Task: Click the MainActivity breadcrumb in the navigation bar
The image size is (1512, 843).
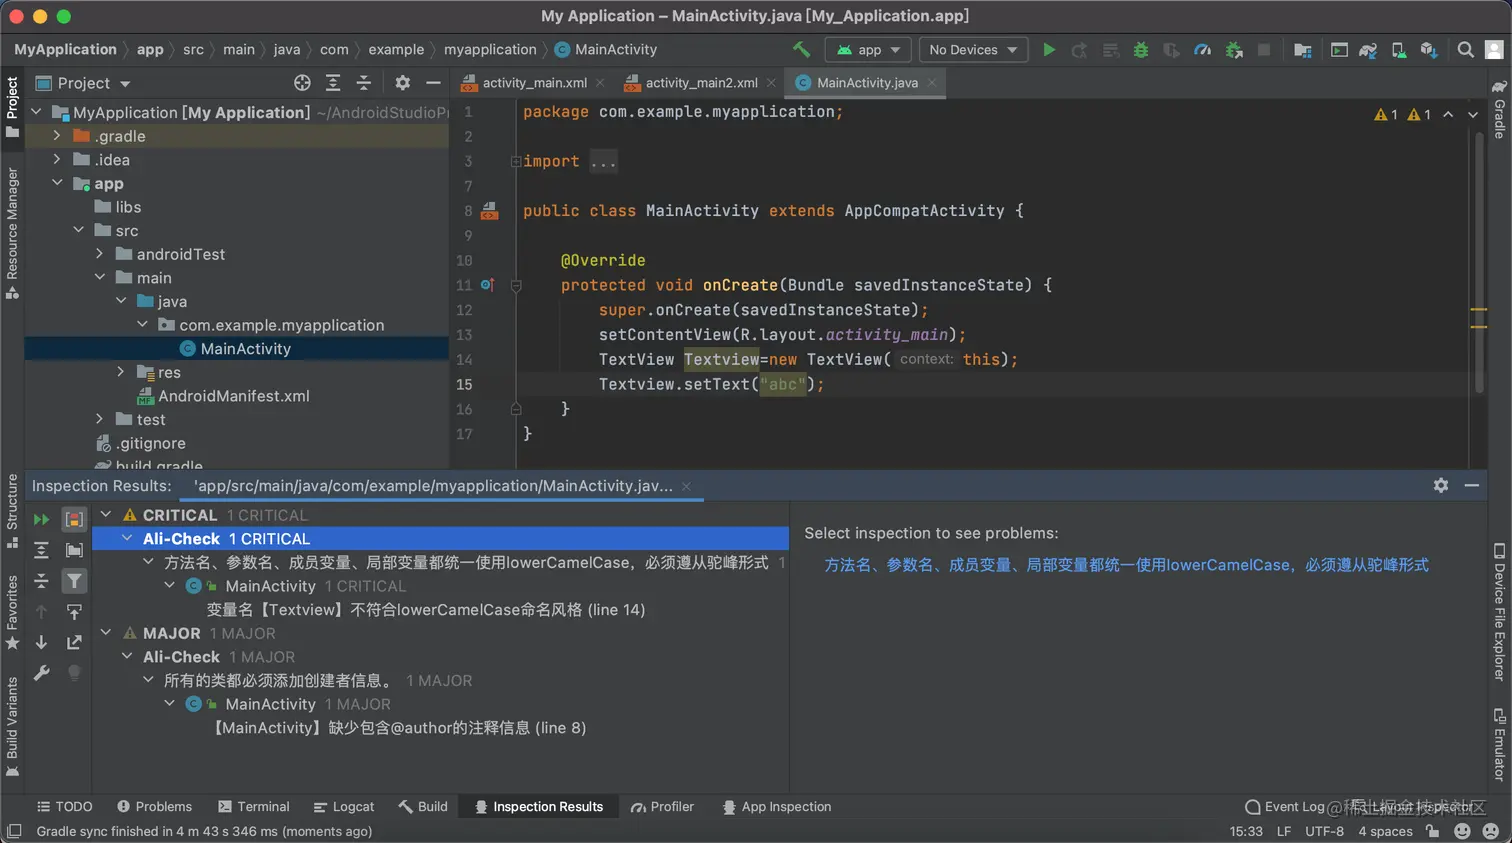Action: [606, 49]
